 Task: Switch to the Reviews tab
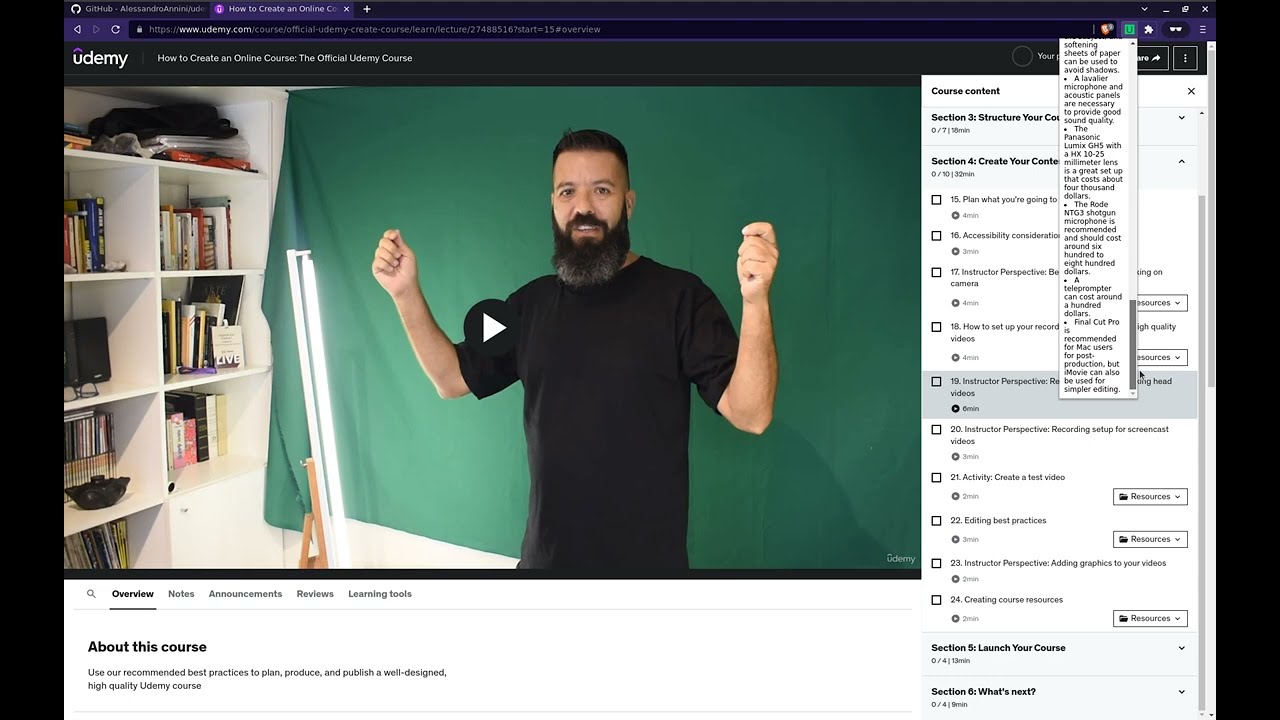click(314, 593)
